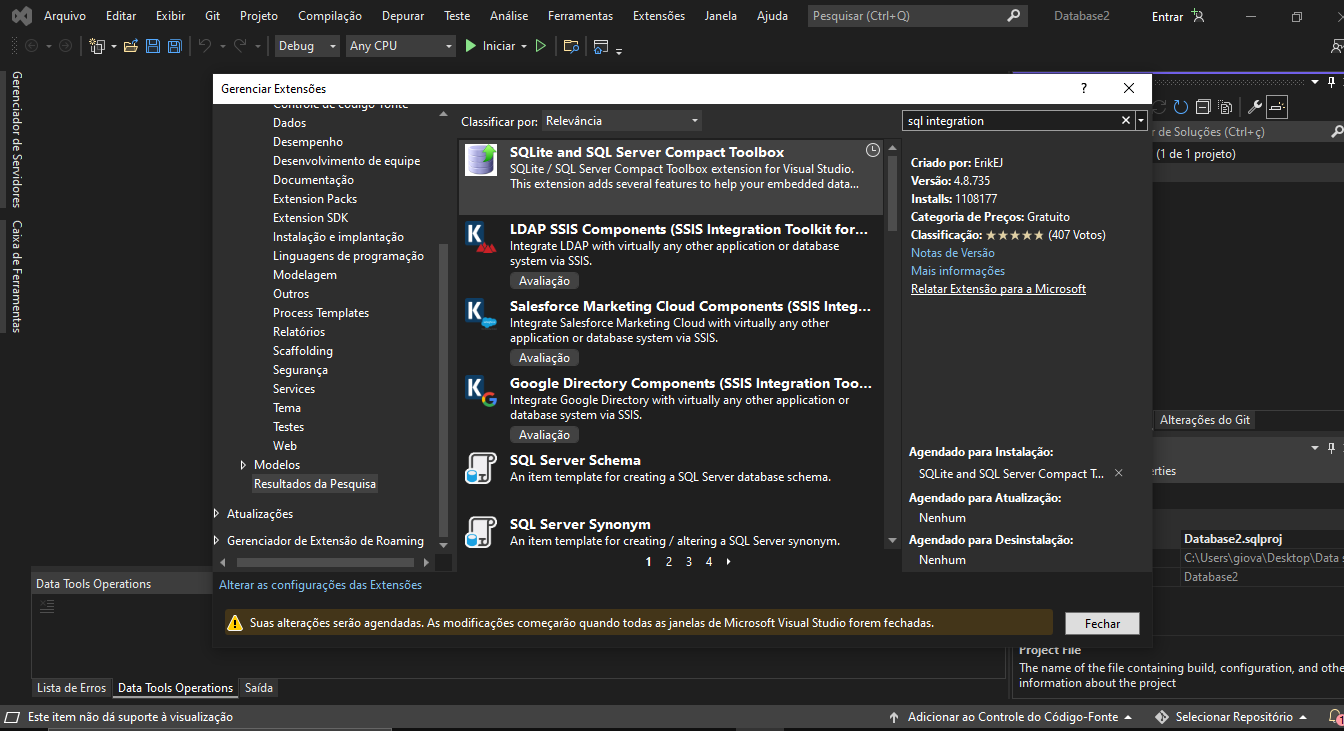Click the Fechar button
The height and width of the screenshot is (731, 1344).
[1102, 623]
